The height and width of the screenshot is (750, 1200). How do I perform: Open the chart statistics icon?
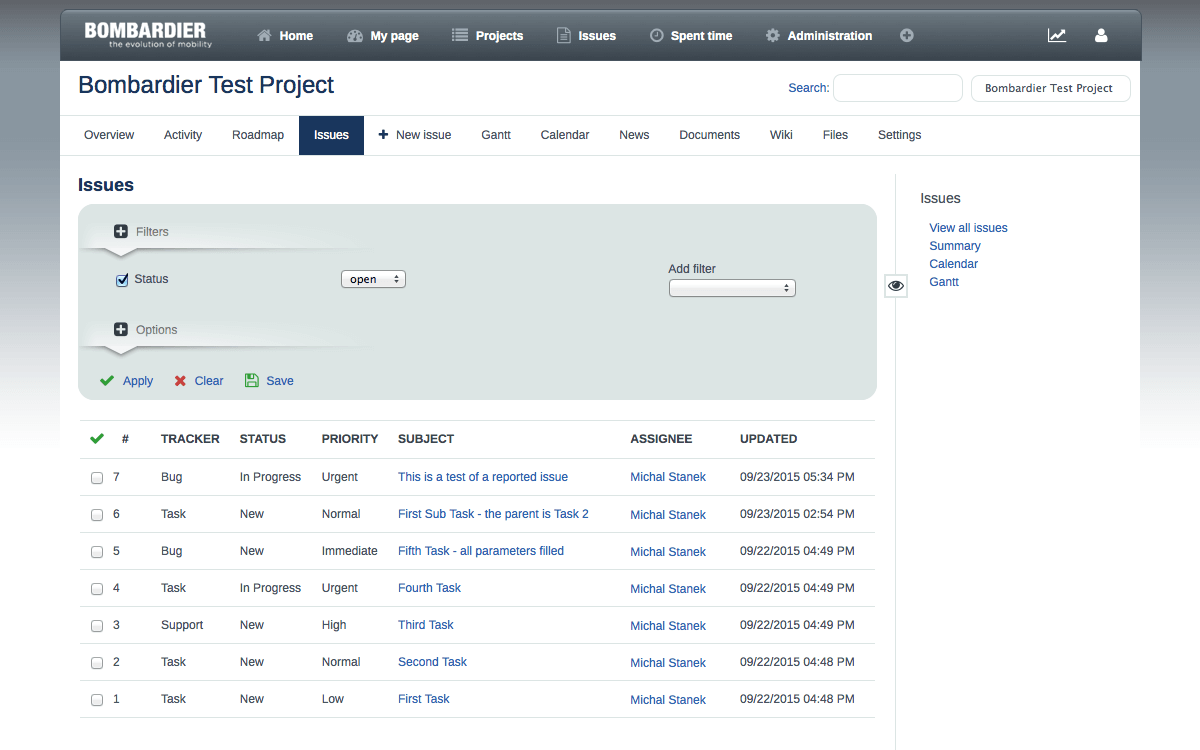coord(1057,35)
